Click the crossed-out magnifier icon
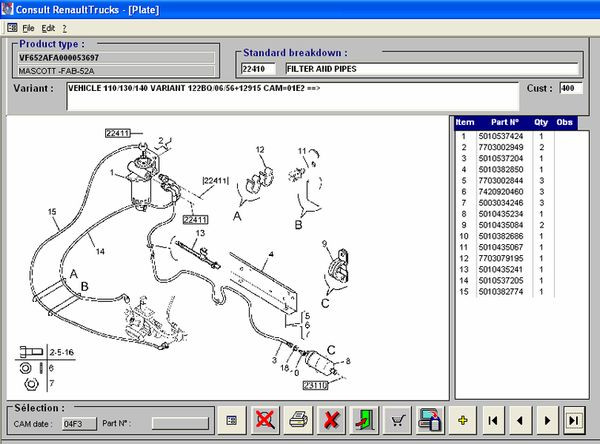This screenshot has width=600, height=444. [264, 420]
